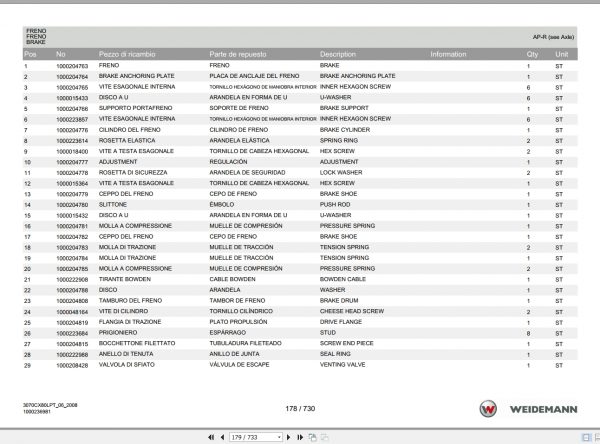This screenshot has width=600, height=444.
Task: Click the 'No' column header
Action: click(x=60, y=54)
